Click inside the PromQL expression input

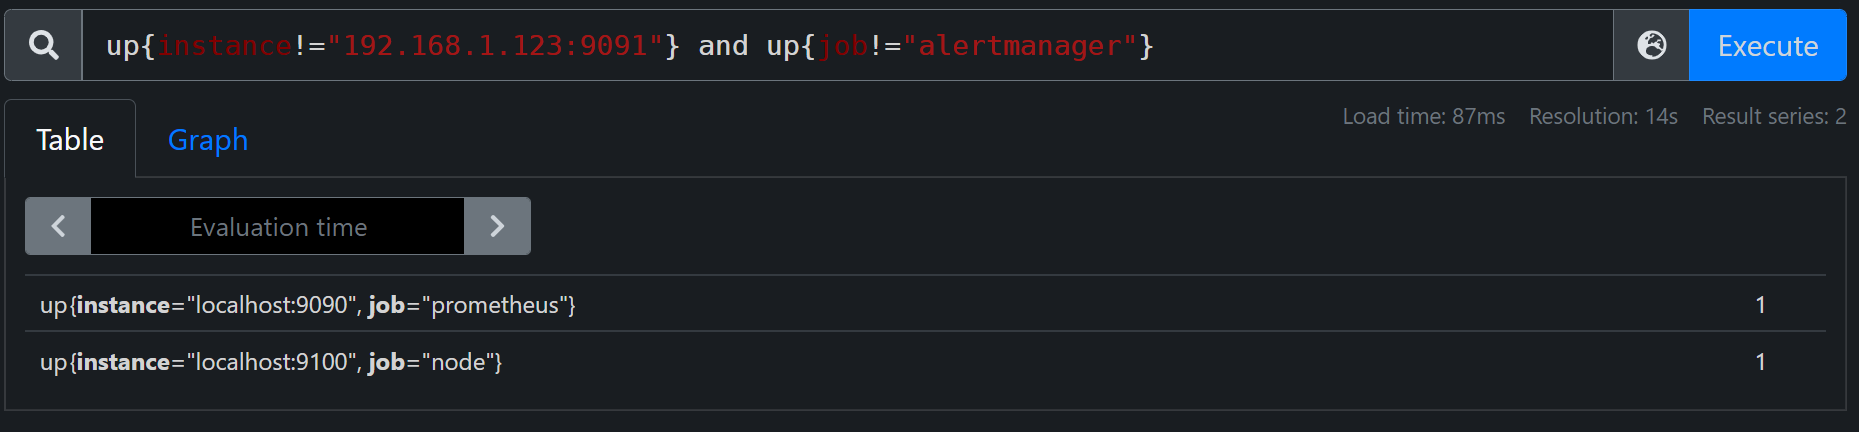click(x=848, y=45)
